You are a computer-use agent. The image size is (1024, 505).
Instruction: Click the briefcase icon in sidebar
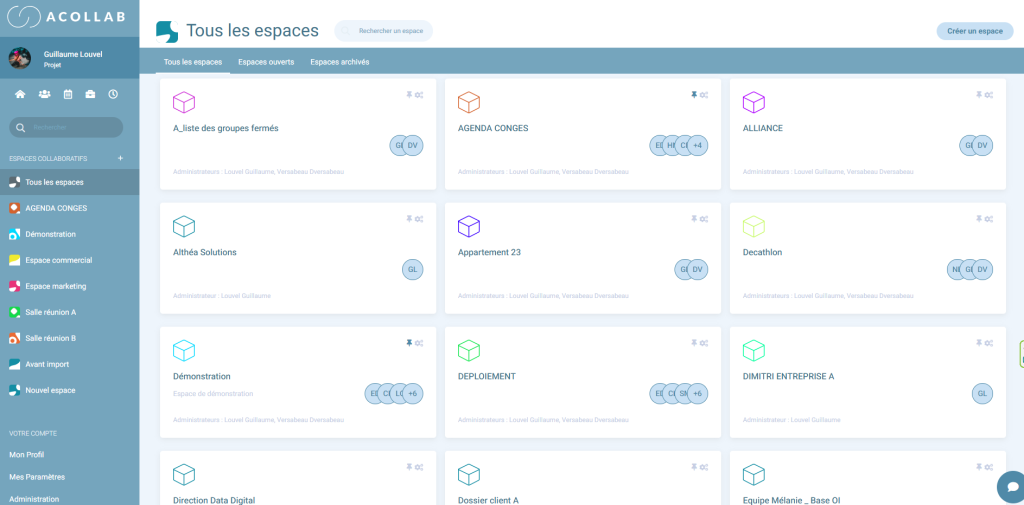pos(91,94)
